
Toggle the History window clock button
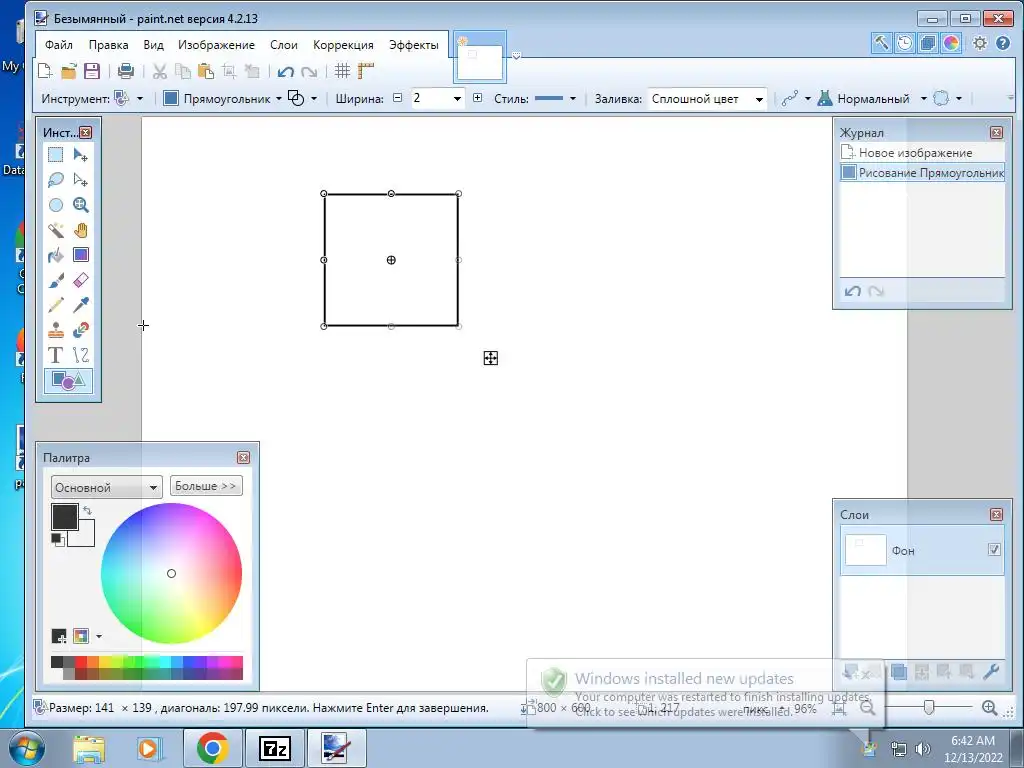coord(904,43)
